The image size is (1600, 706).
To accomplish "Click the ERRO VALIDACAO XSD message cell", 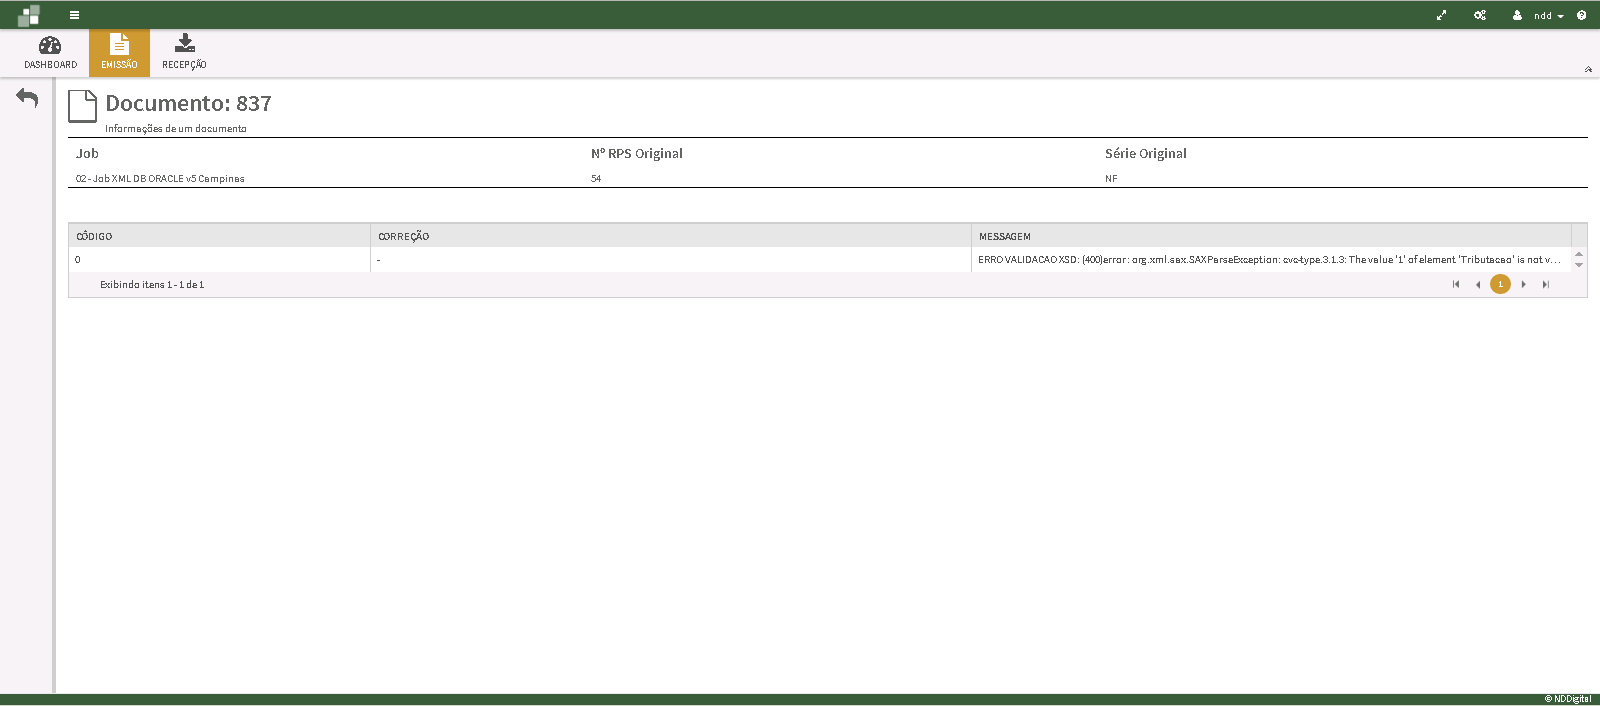I will click(x=1269, y=260).
